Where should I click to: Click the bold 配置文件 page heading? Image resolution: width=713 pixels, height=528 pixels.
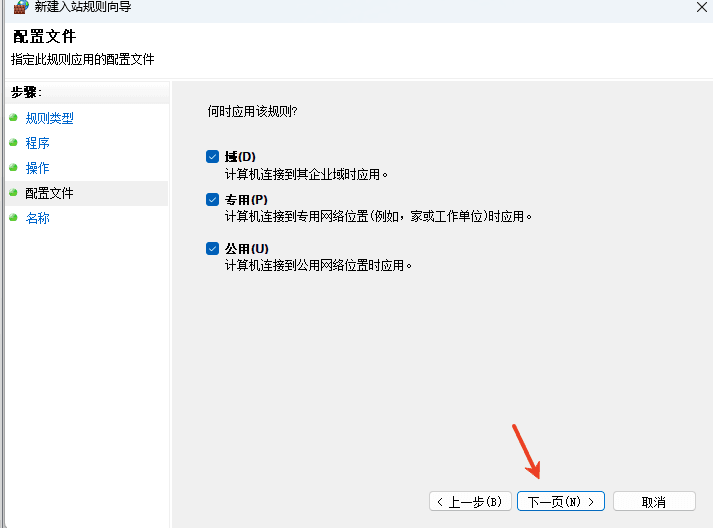(45, 36)
